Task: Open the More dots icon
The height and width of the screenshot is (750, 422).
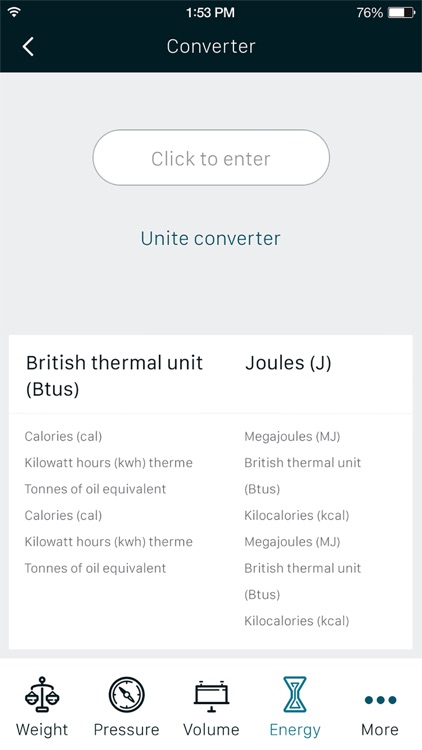Action: point(380,700)
